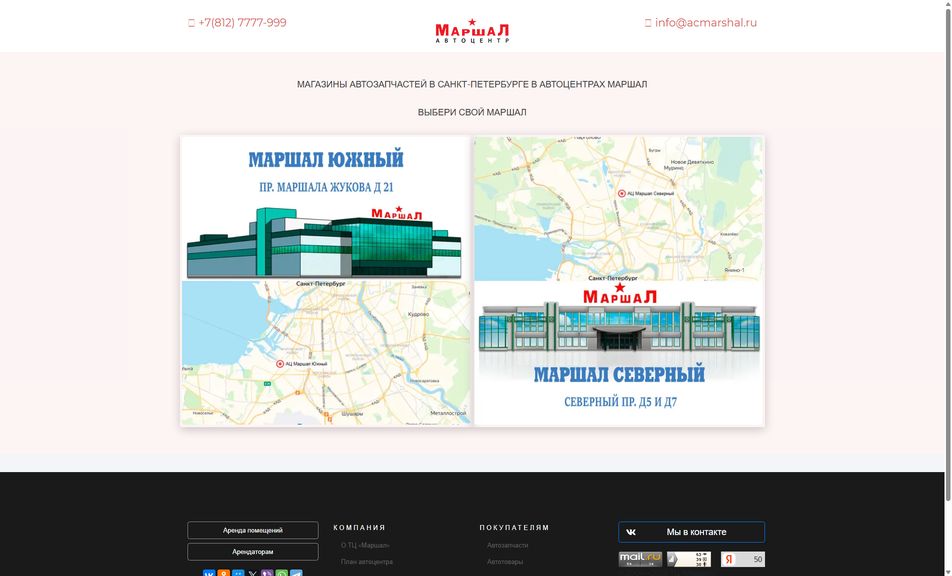The height and width of the screenshot is (576, 952).
Task: Open the info@acmarshal.ru email link
Action: 706,22
